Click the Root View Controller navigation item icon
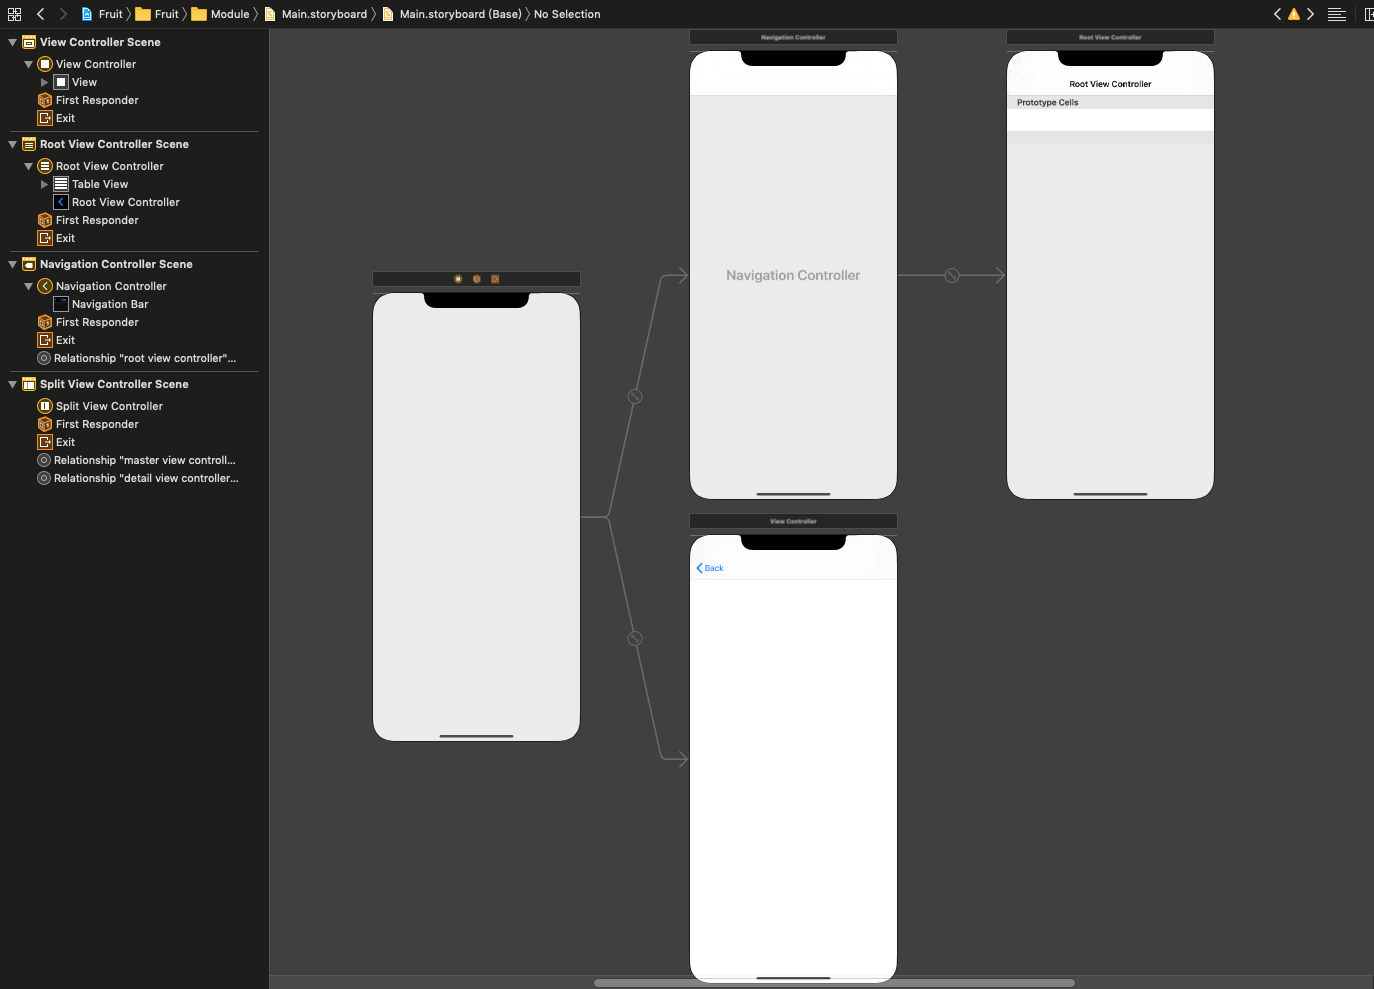Image resolution: width=1374 pixels, height=989 pixels. (x=61, y=202)
